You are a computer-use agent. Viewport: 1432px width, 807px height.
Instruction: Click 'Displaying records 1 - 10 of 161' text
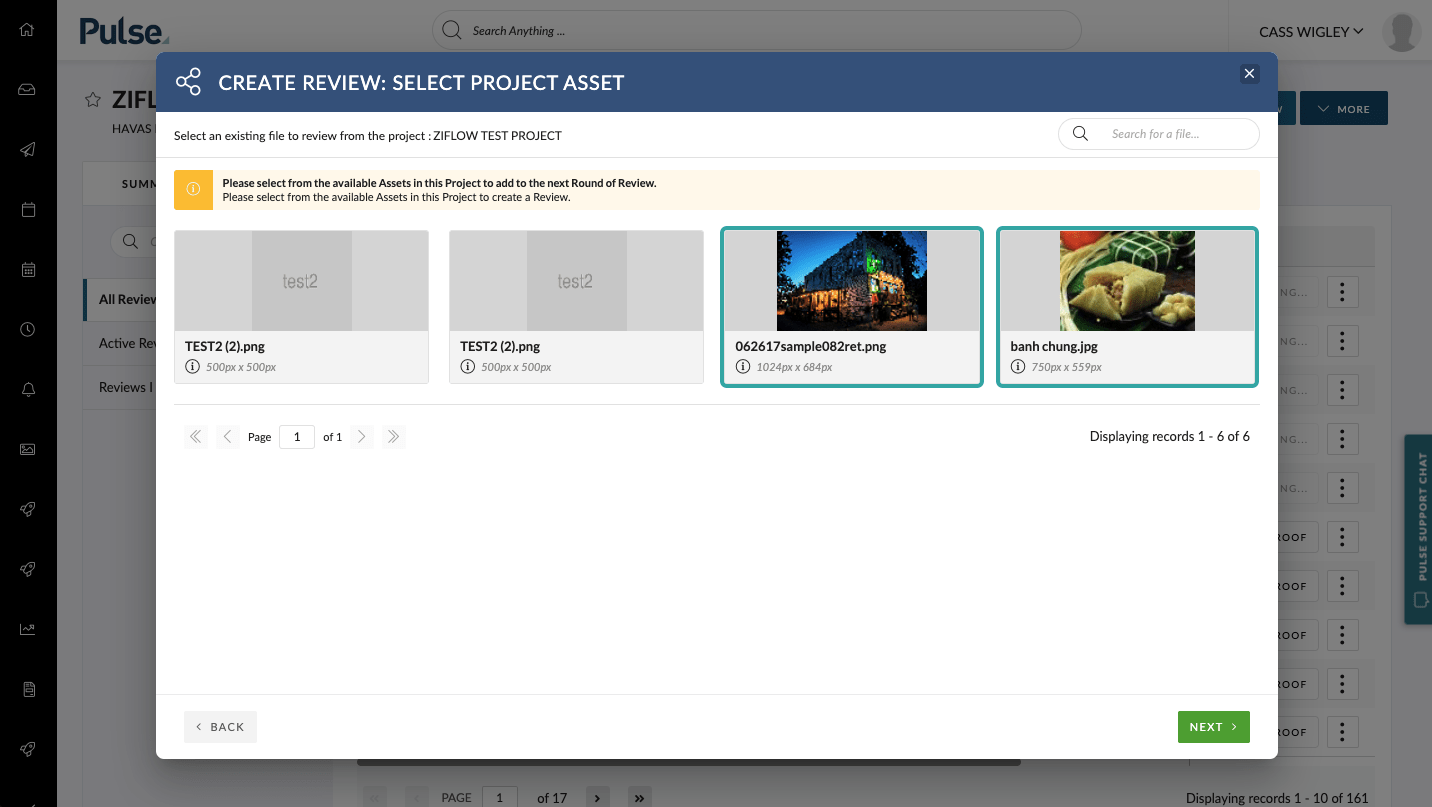[x=1277, y=798]
